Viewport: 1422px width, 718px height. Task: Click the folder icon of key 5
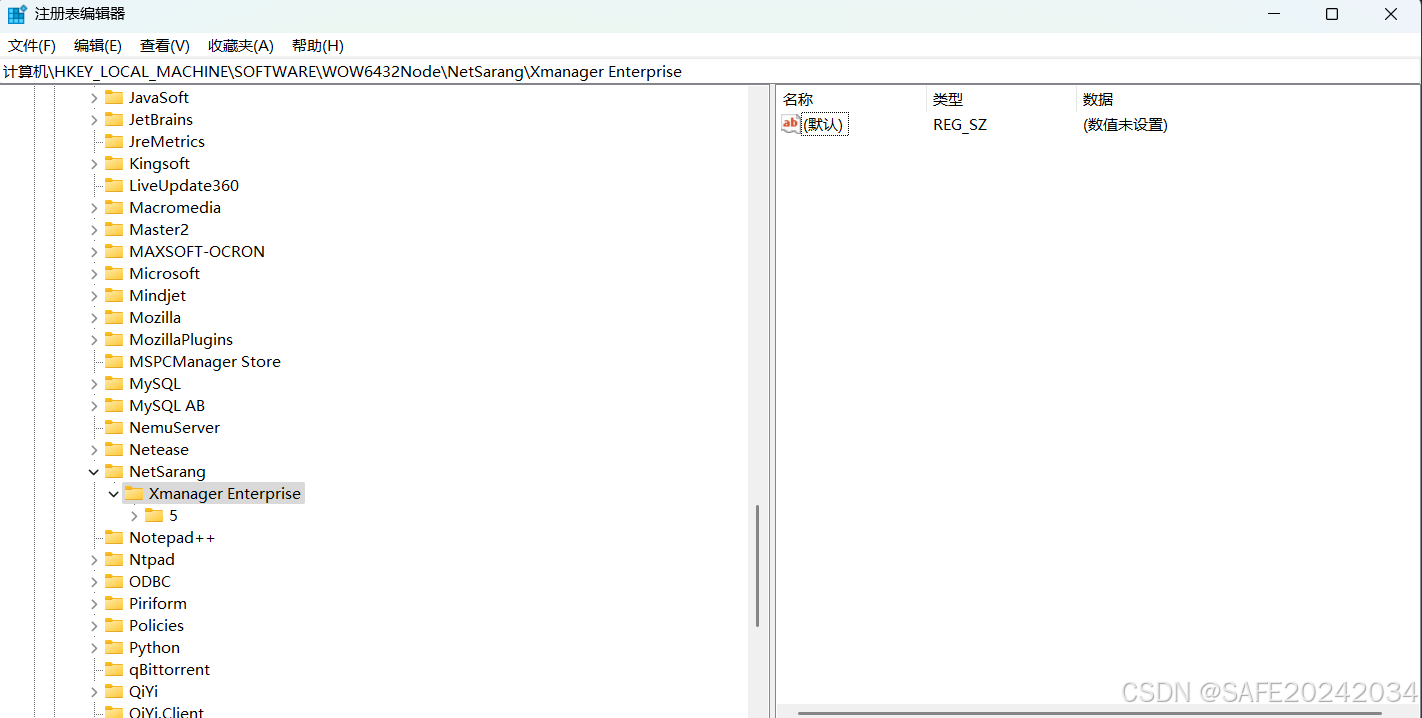(x=154, y=515)
